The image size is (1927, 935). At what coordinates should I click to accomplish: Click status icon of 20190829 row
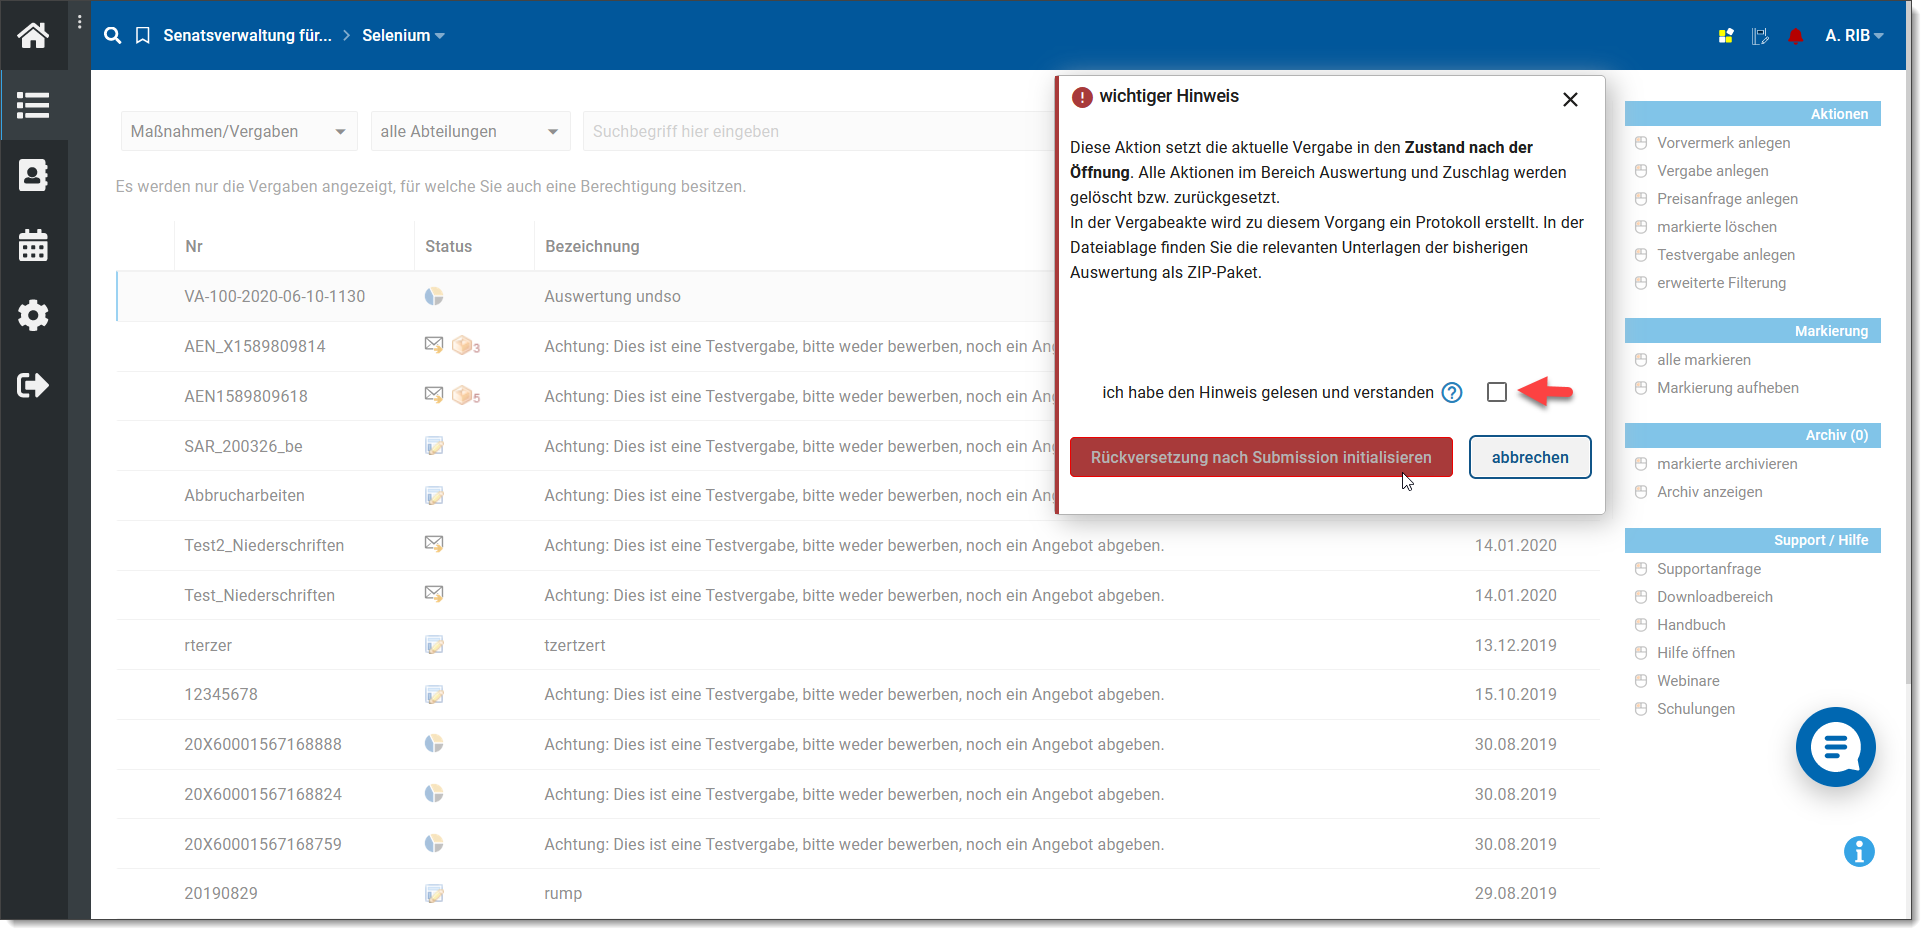pos(434,893)
